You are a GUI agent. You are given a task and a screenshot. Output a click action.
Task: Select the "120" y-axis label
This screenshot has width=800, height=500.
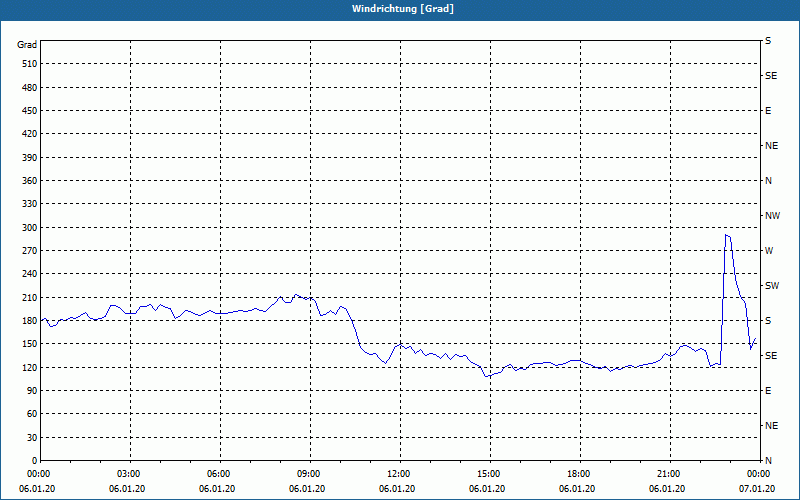30,367
